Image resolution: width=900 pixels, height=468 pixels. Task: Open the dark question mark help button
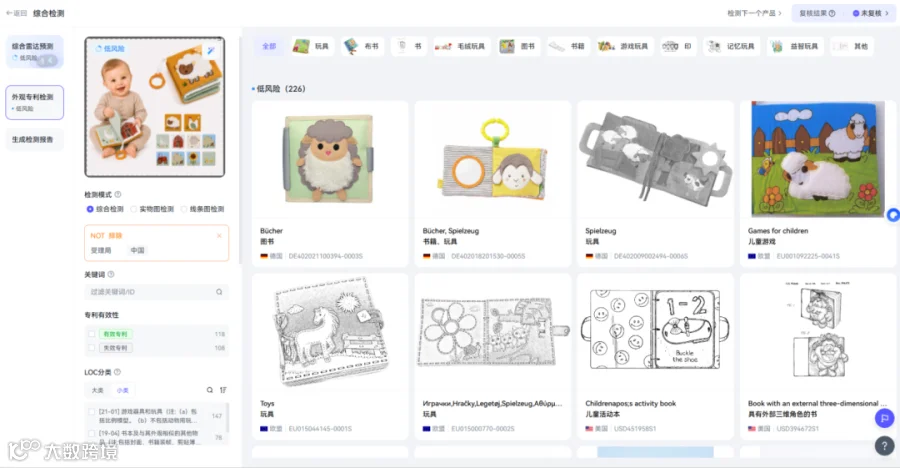(x=885, y=446)
